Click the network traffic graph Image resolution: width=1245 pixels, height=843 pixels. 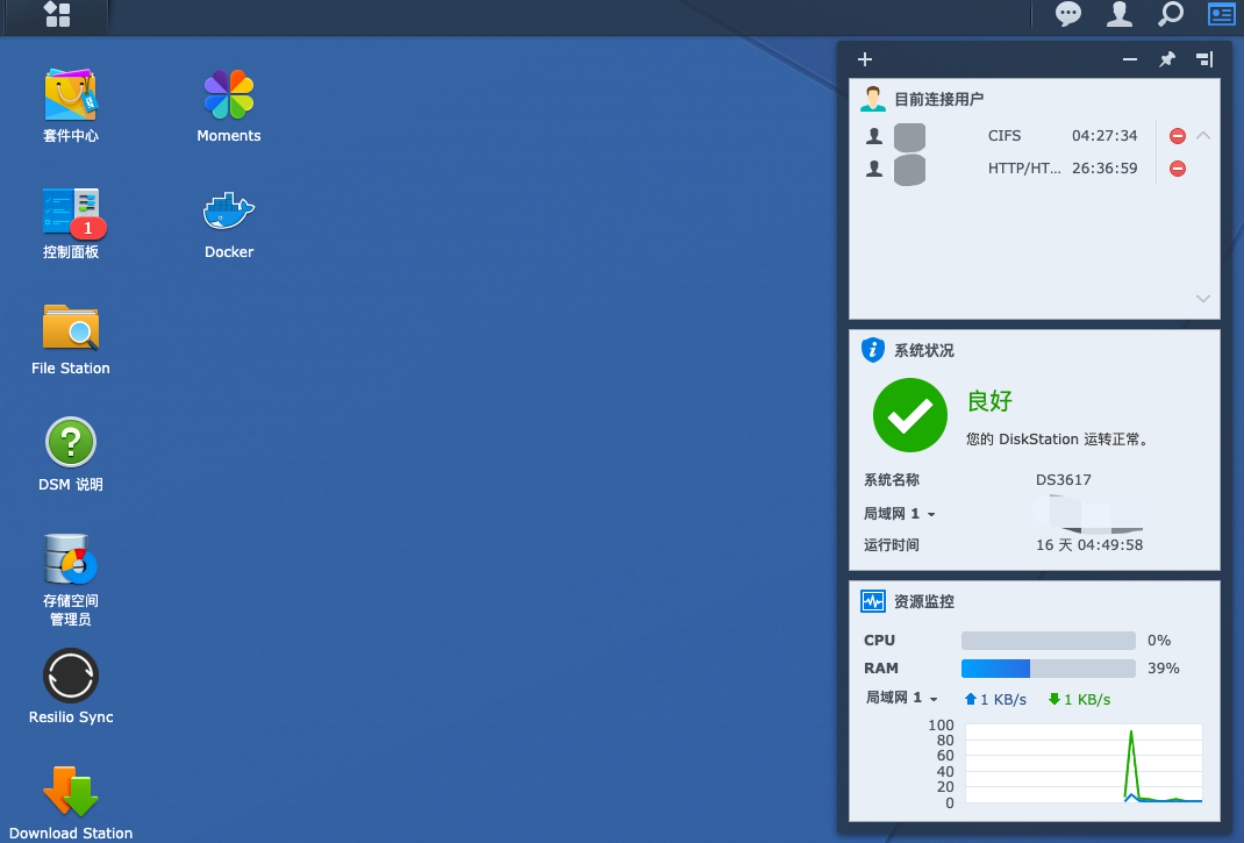(x=1083, y=763)
